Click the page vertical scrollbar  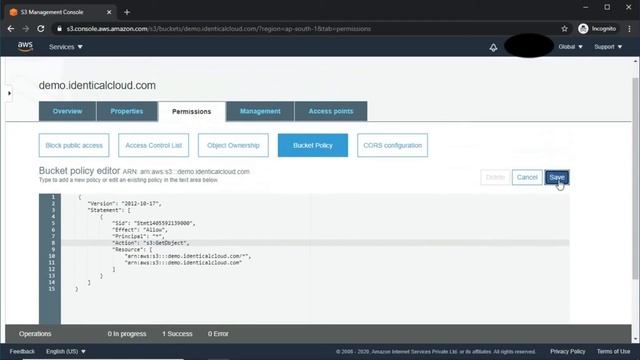click(x=635, y=178)
